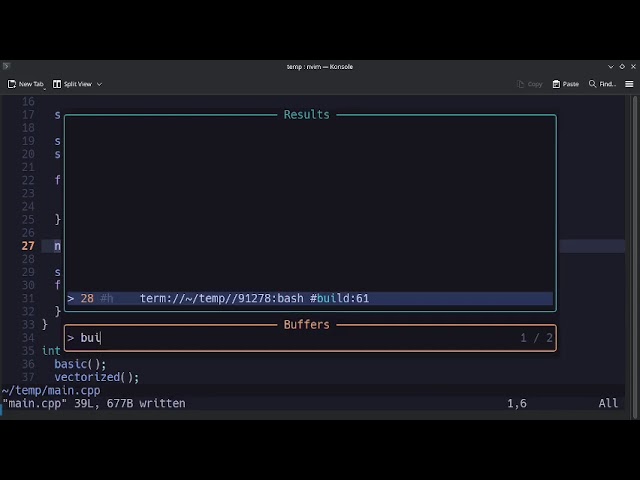Click the vectorized(); code line
640x480 pixels.
tap(97, 377)
